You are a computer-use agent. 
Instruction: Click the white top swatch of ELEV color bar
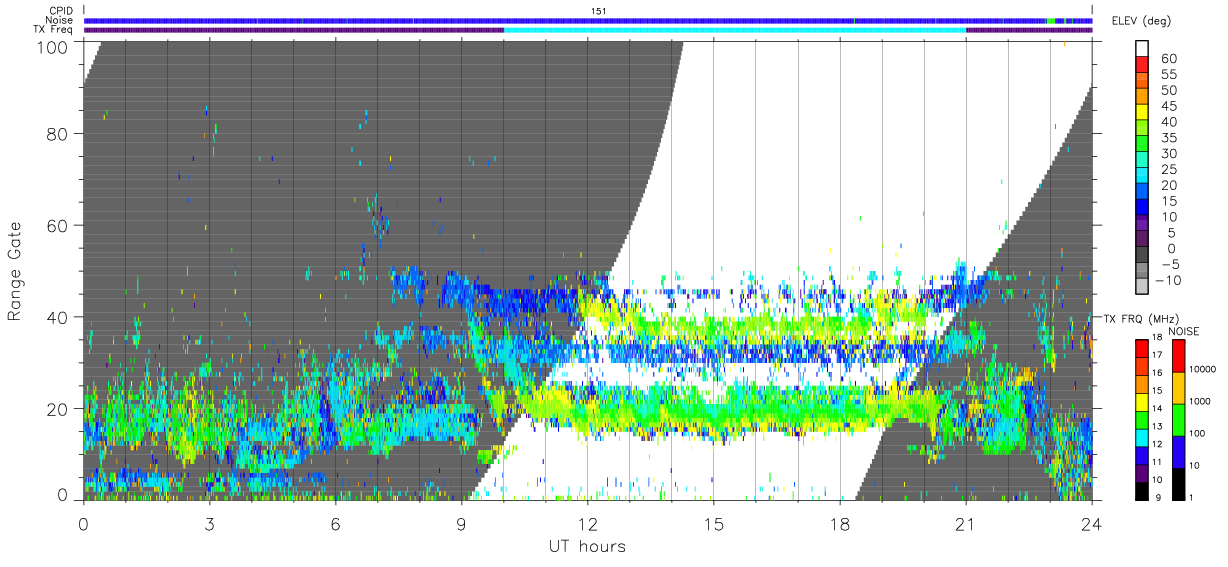coord(1142,46)
